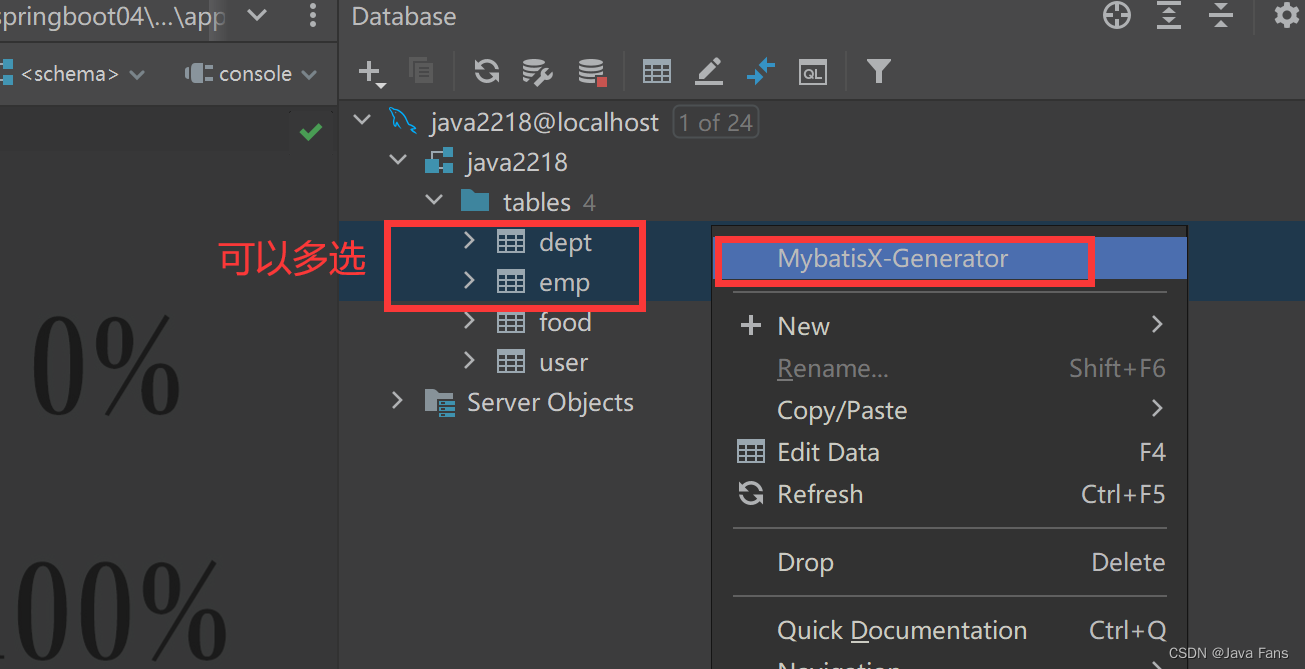Select Server Objects in the tree
The width and height of the screenshot is (1305, 669).
point(550,402)
